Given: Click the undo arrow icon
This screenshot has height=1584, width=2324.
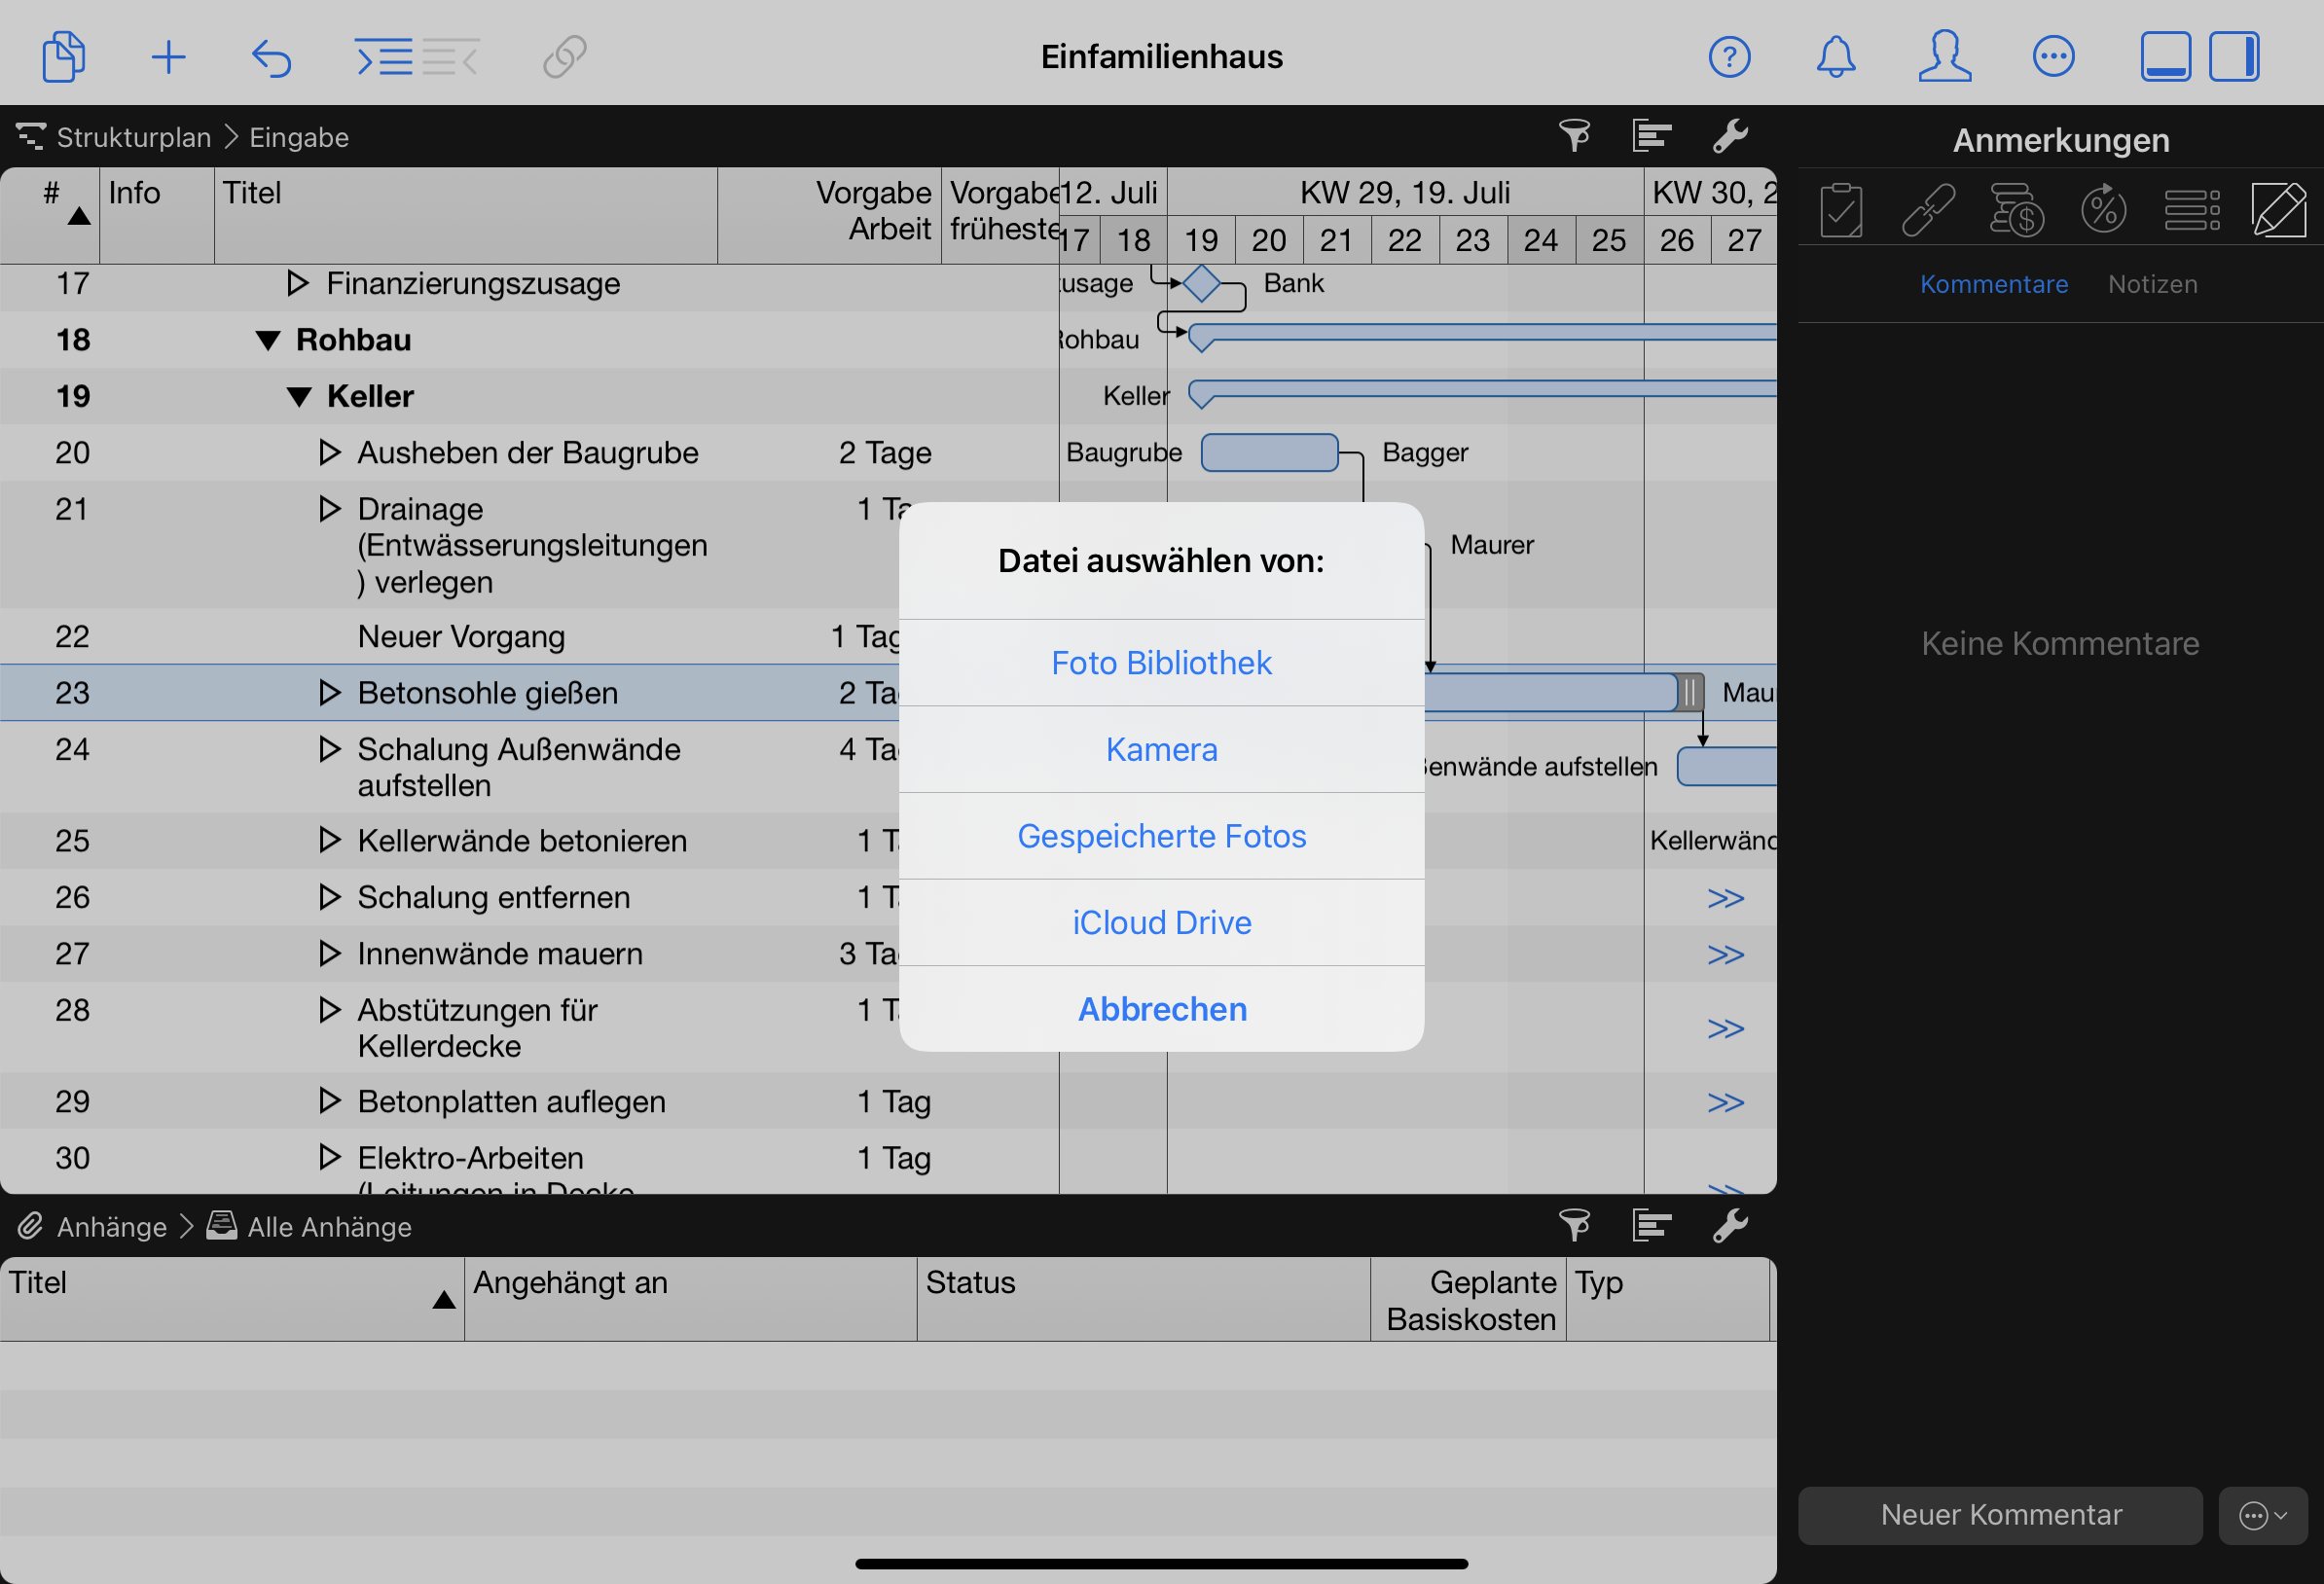Looking at the screenshot, I should point(271,57).
